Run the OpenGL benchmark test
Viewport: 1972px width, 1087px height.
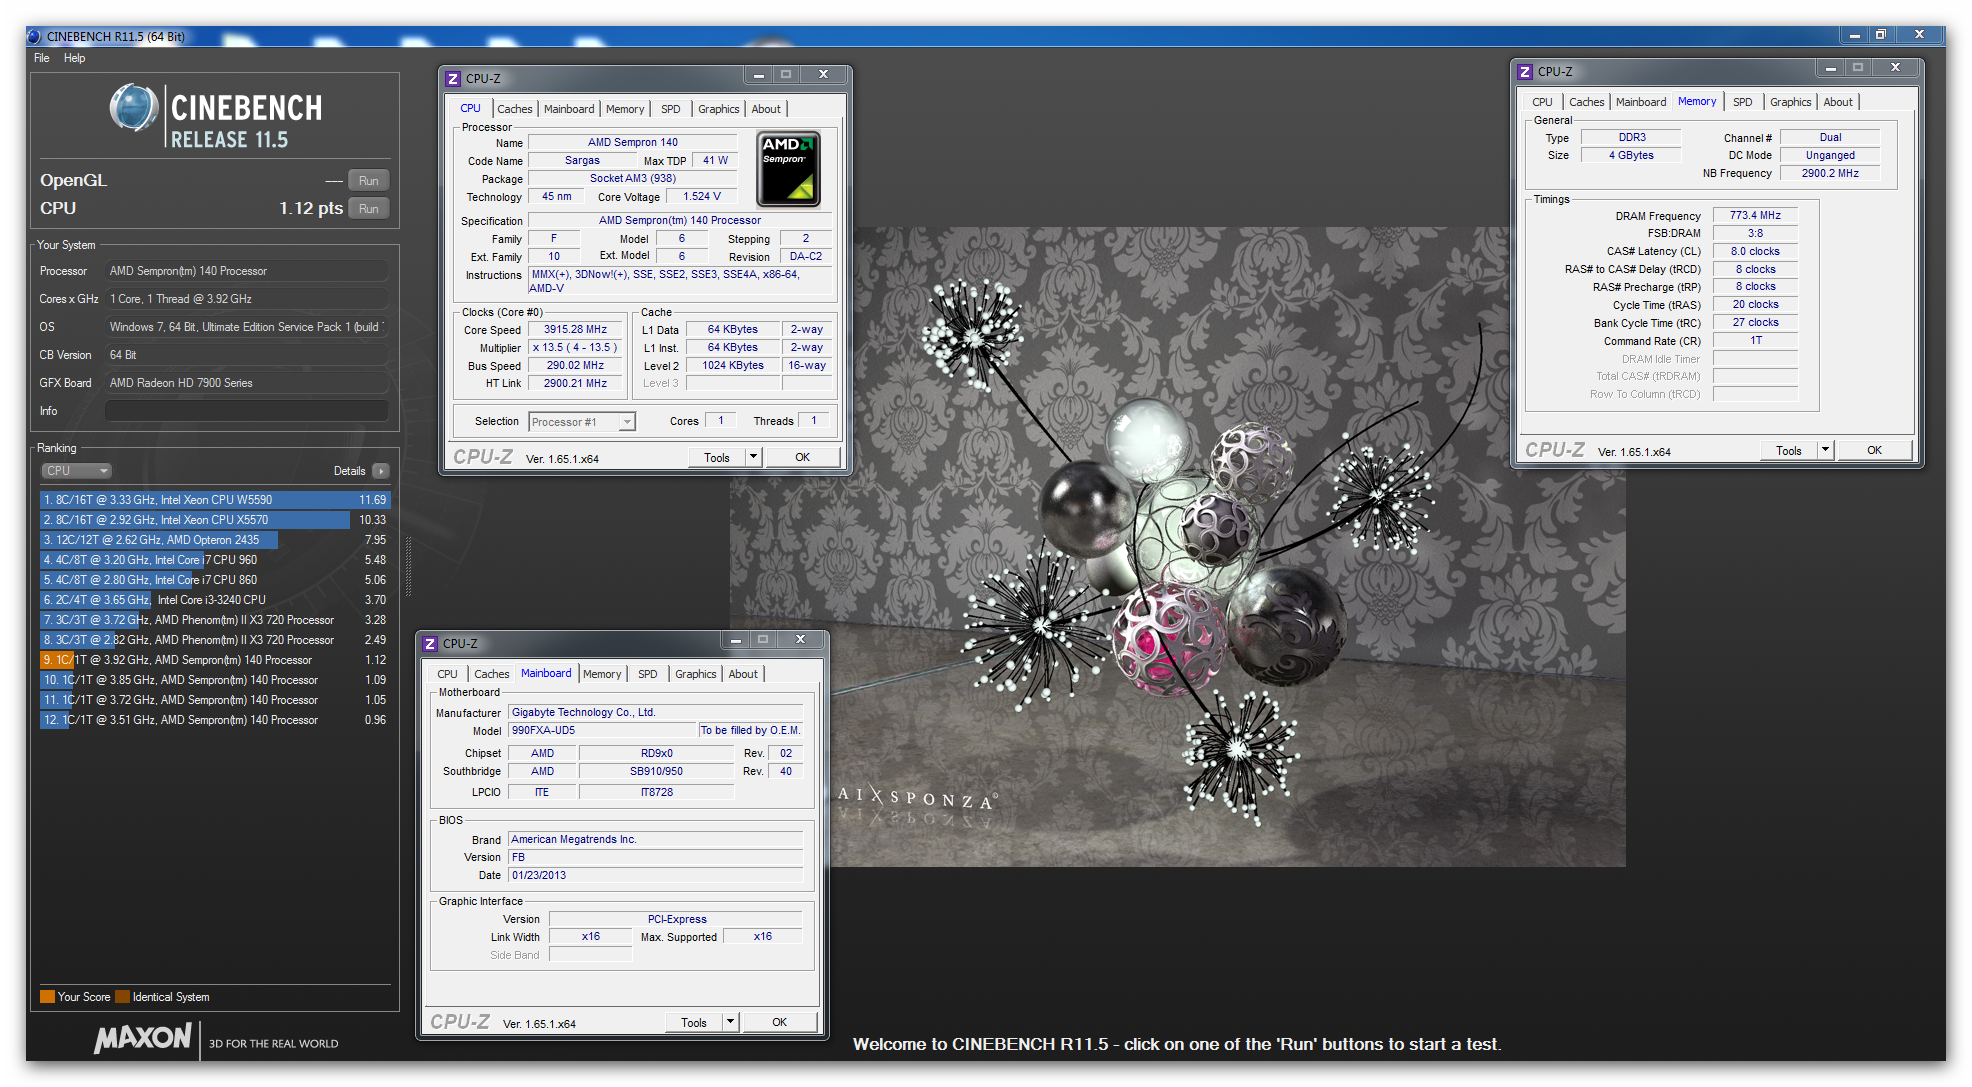point(369,181)
